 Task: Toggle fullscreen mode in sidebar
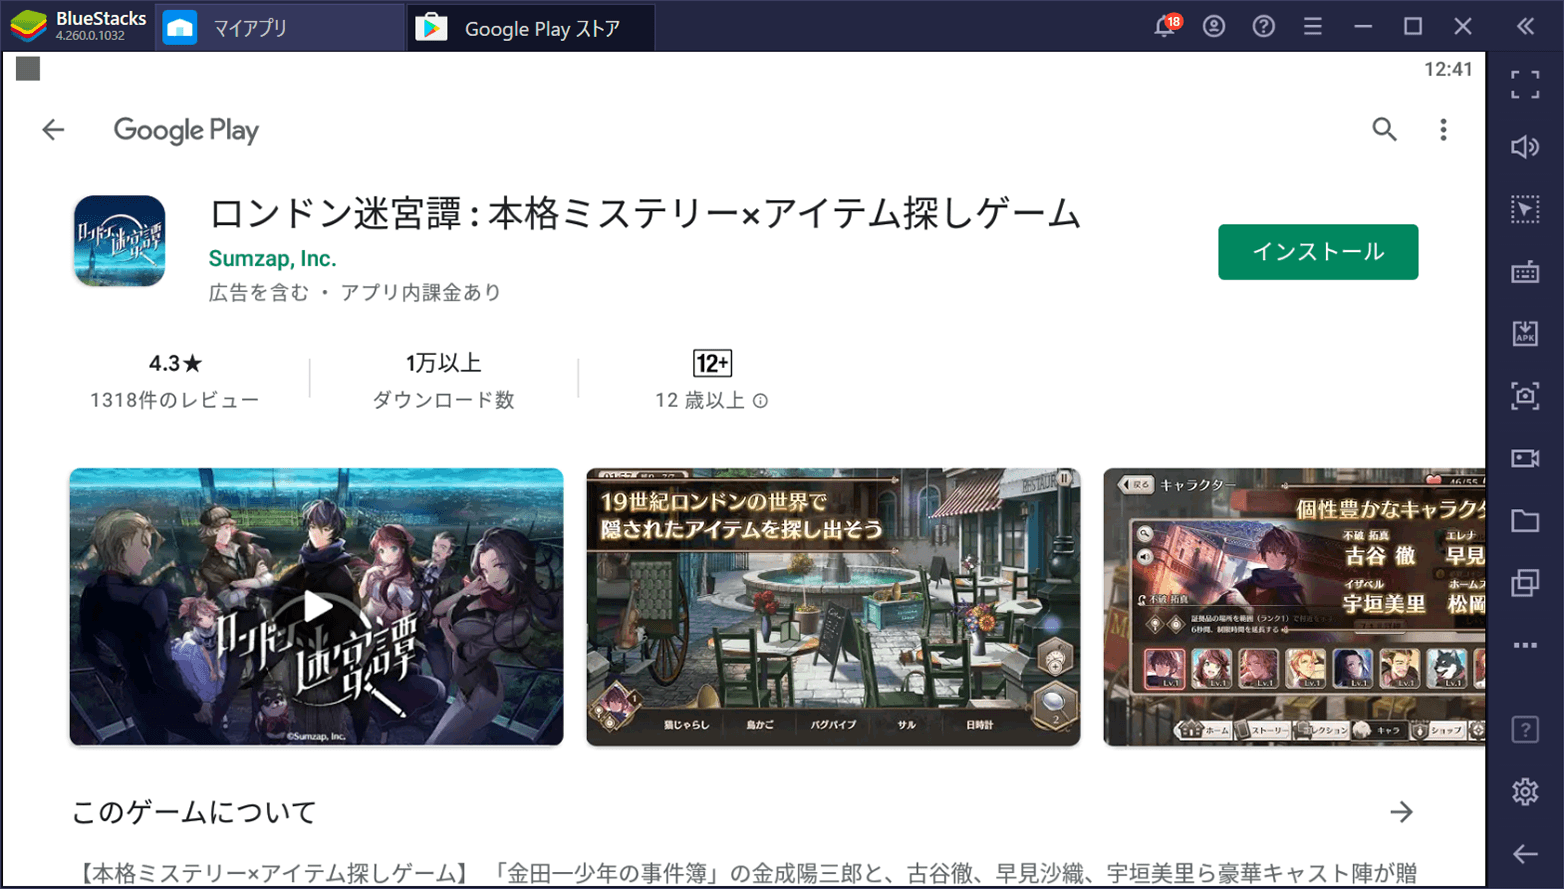[x=1525, y=85]
